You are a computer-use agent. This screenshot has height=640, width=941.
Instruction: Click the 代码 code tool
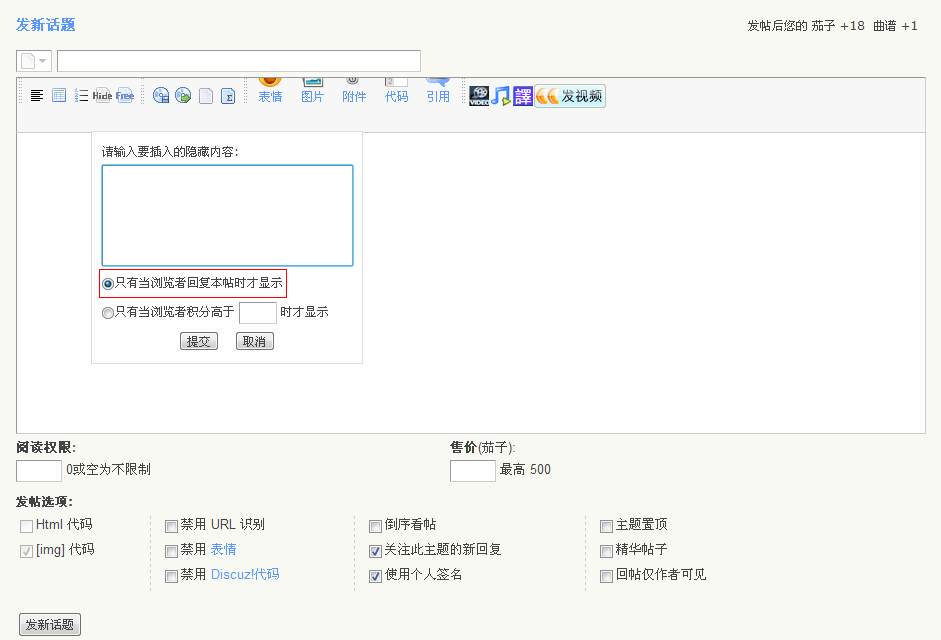(396, 91)
